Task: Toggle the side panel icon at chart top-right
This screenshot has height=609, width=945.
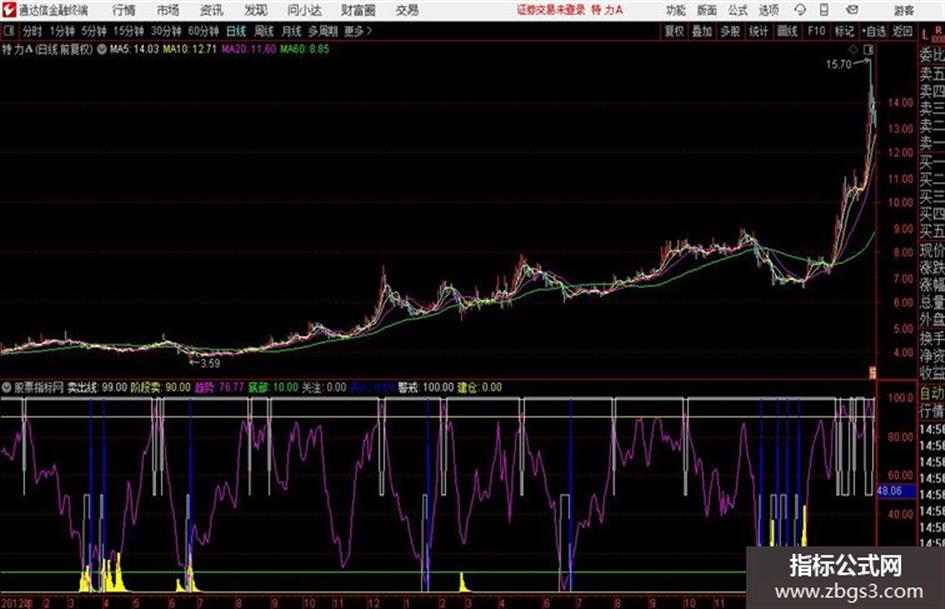Action: (x=868, y=49)
